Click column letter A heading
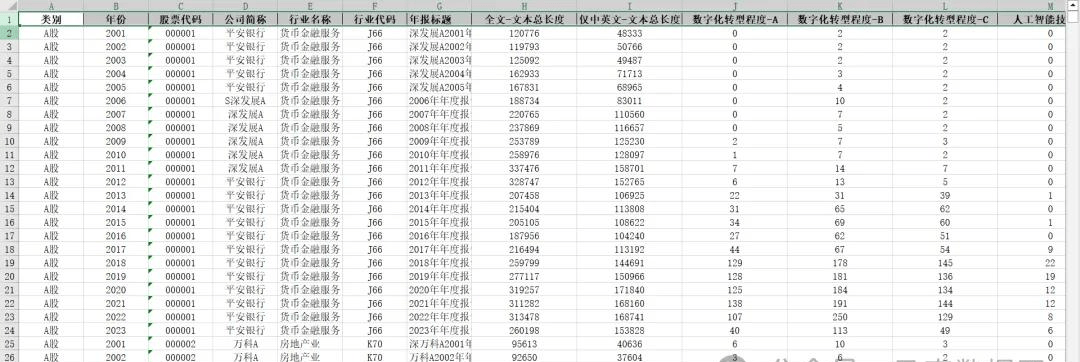1080x362 pixels. 51,6
